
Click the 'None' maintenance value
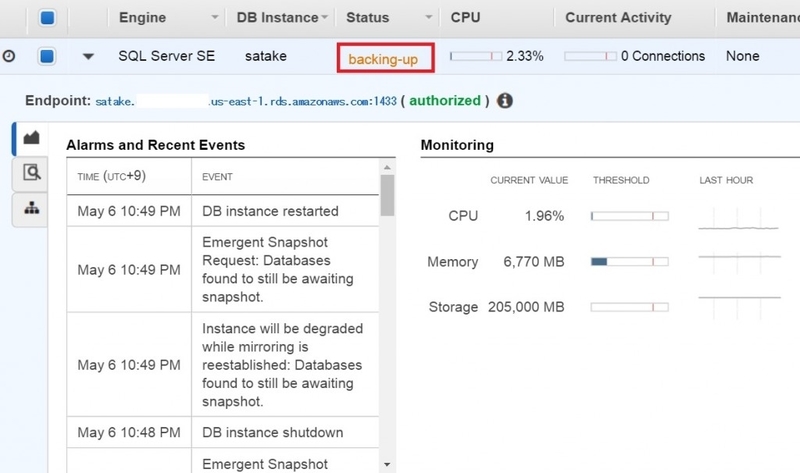click(742, 56)
